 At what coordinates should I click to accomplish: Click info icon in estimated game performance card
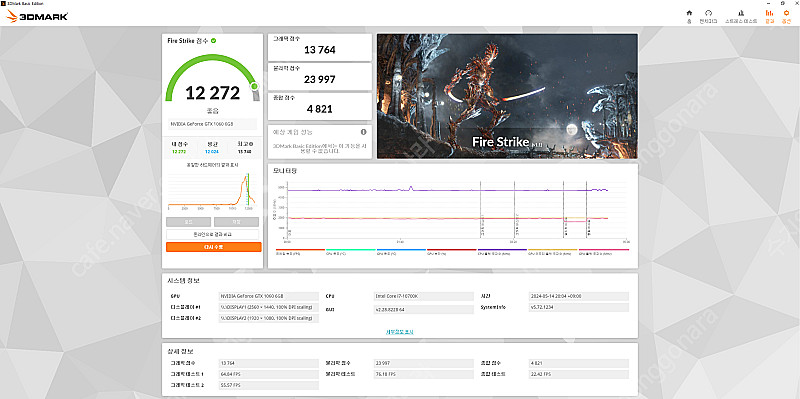(364, 132)
